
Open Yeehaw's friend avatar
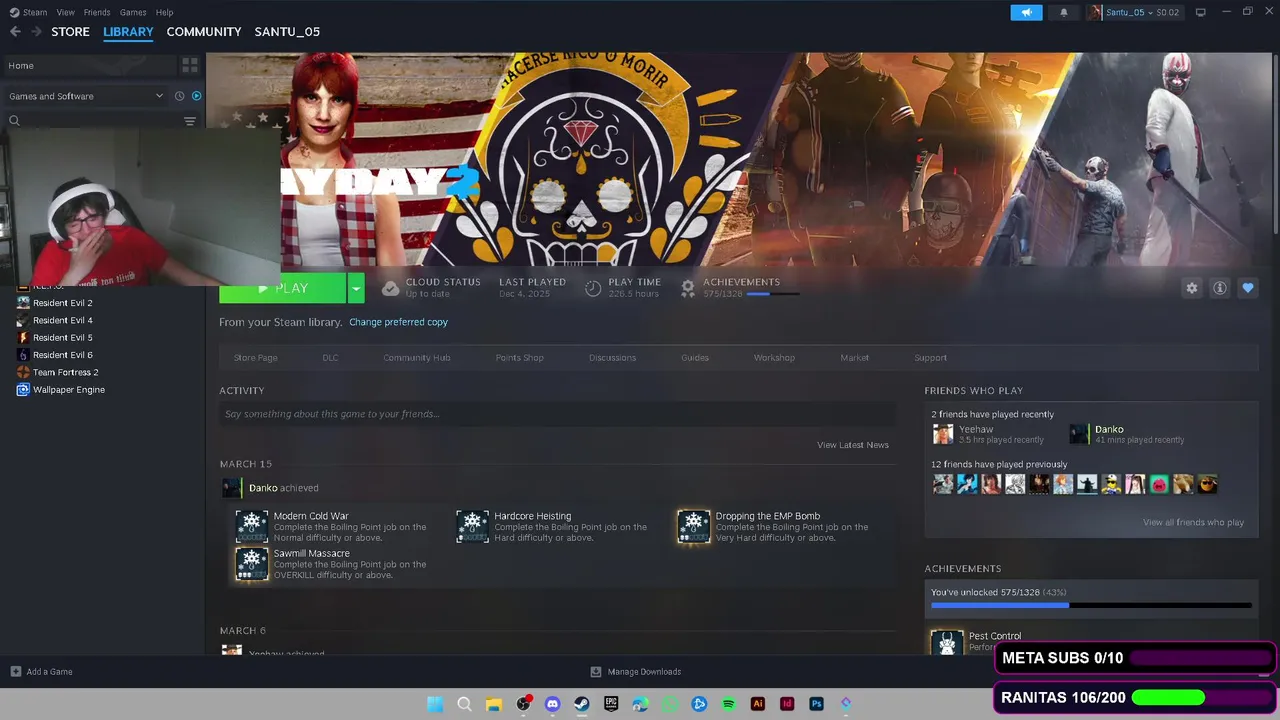pos(942,434)
